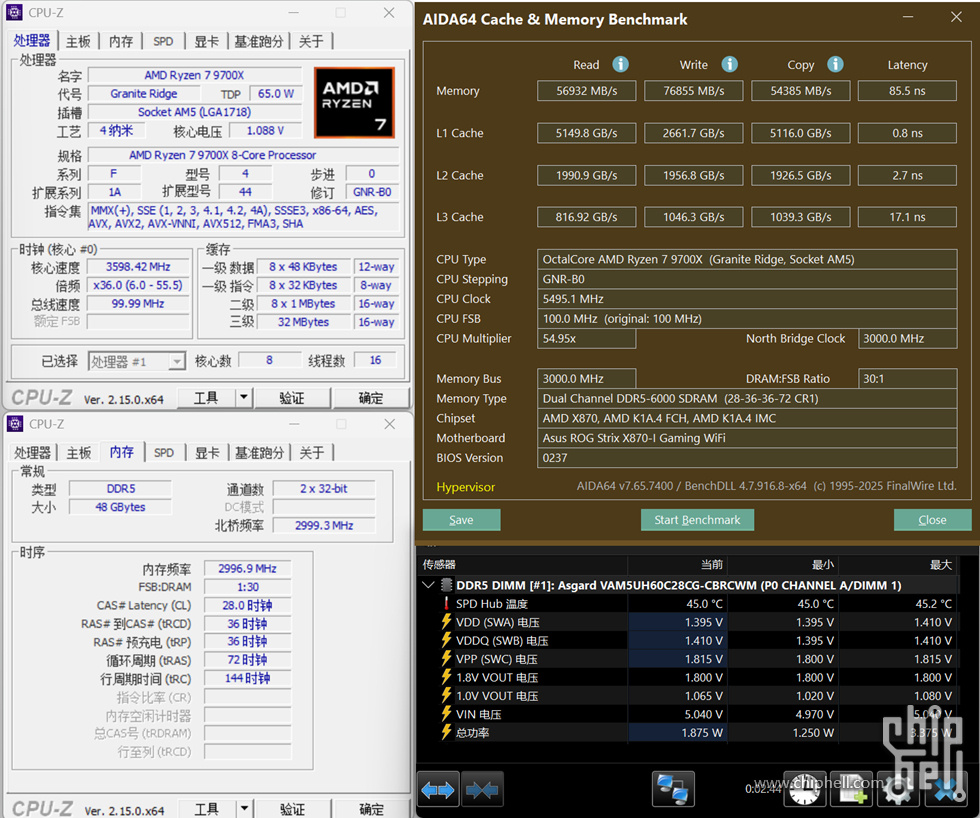Collapse the DDR5 DIMM sensor group

tap(430, 585)
